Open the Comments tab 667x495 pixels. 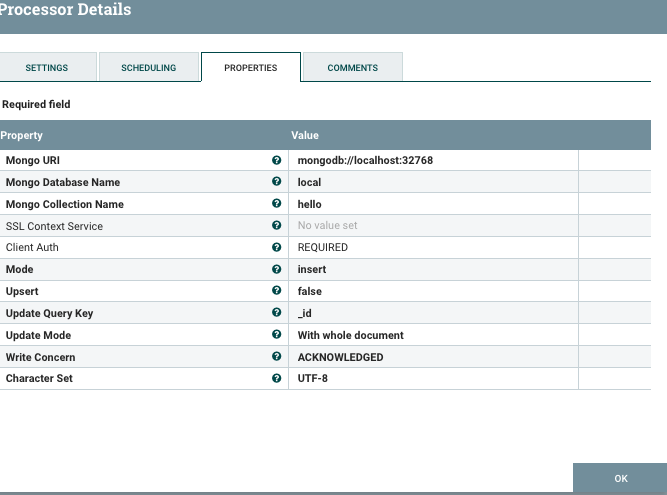click(x=352, y=68)
